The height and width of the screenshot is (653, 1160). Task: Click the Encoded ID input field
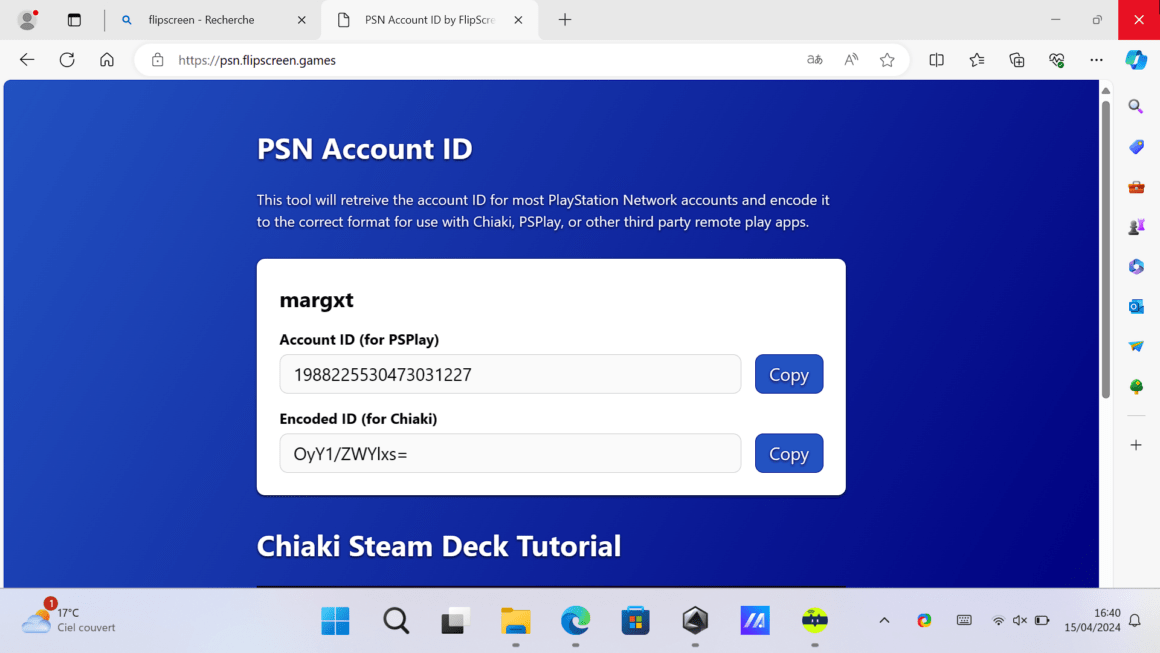tap(510, 453)
